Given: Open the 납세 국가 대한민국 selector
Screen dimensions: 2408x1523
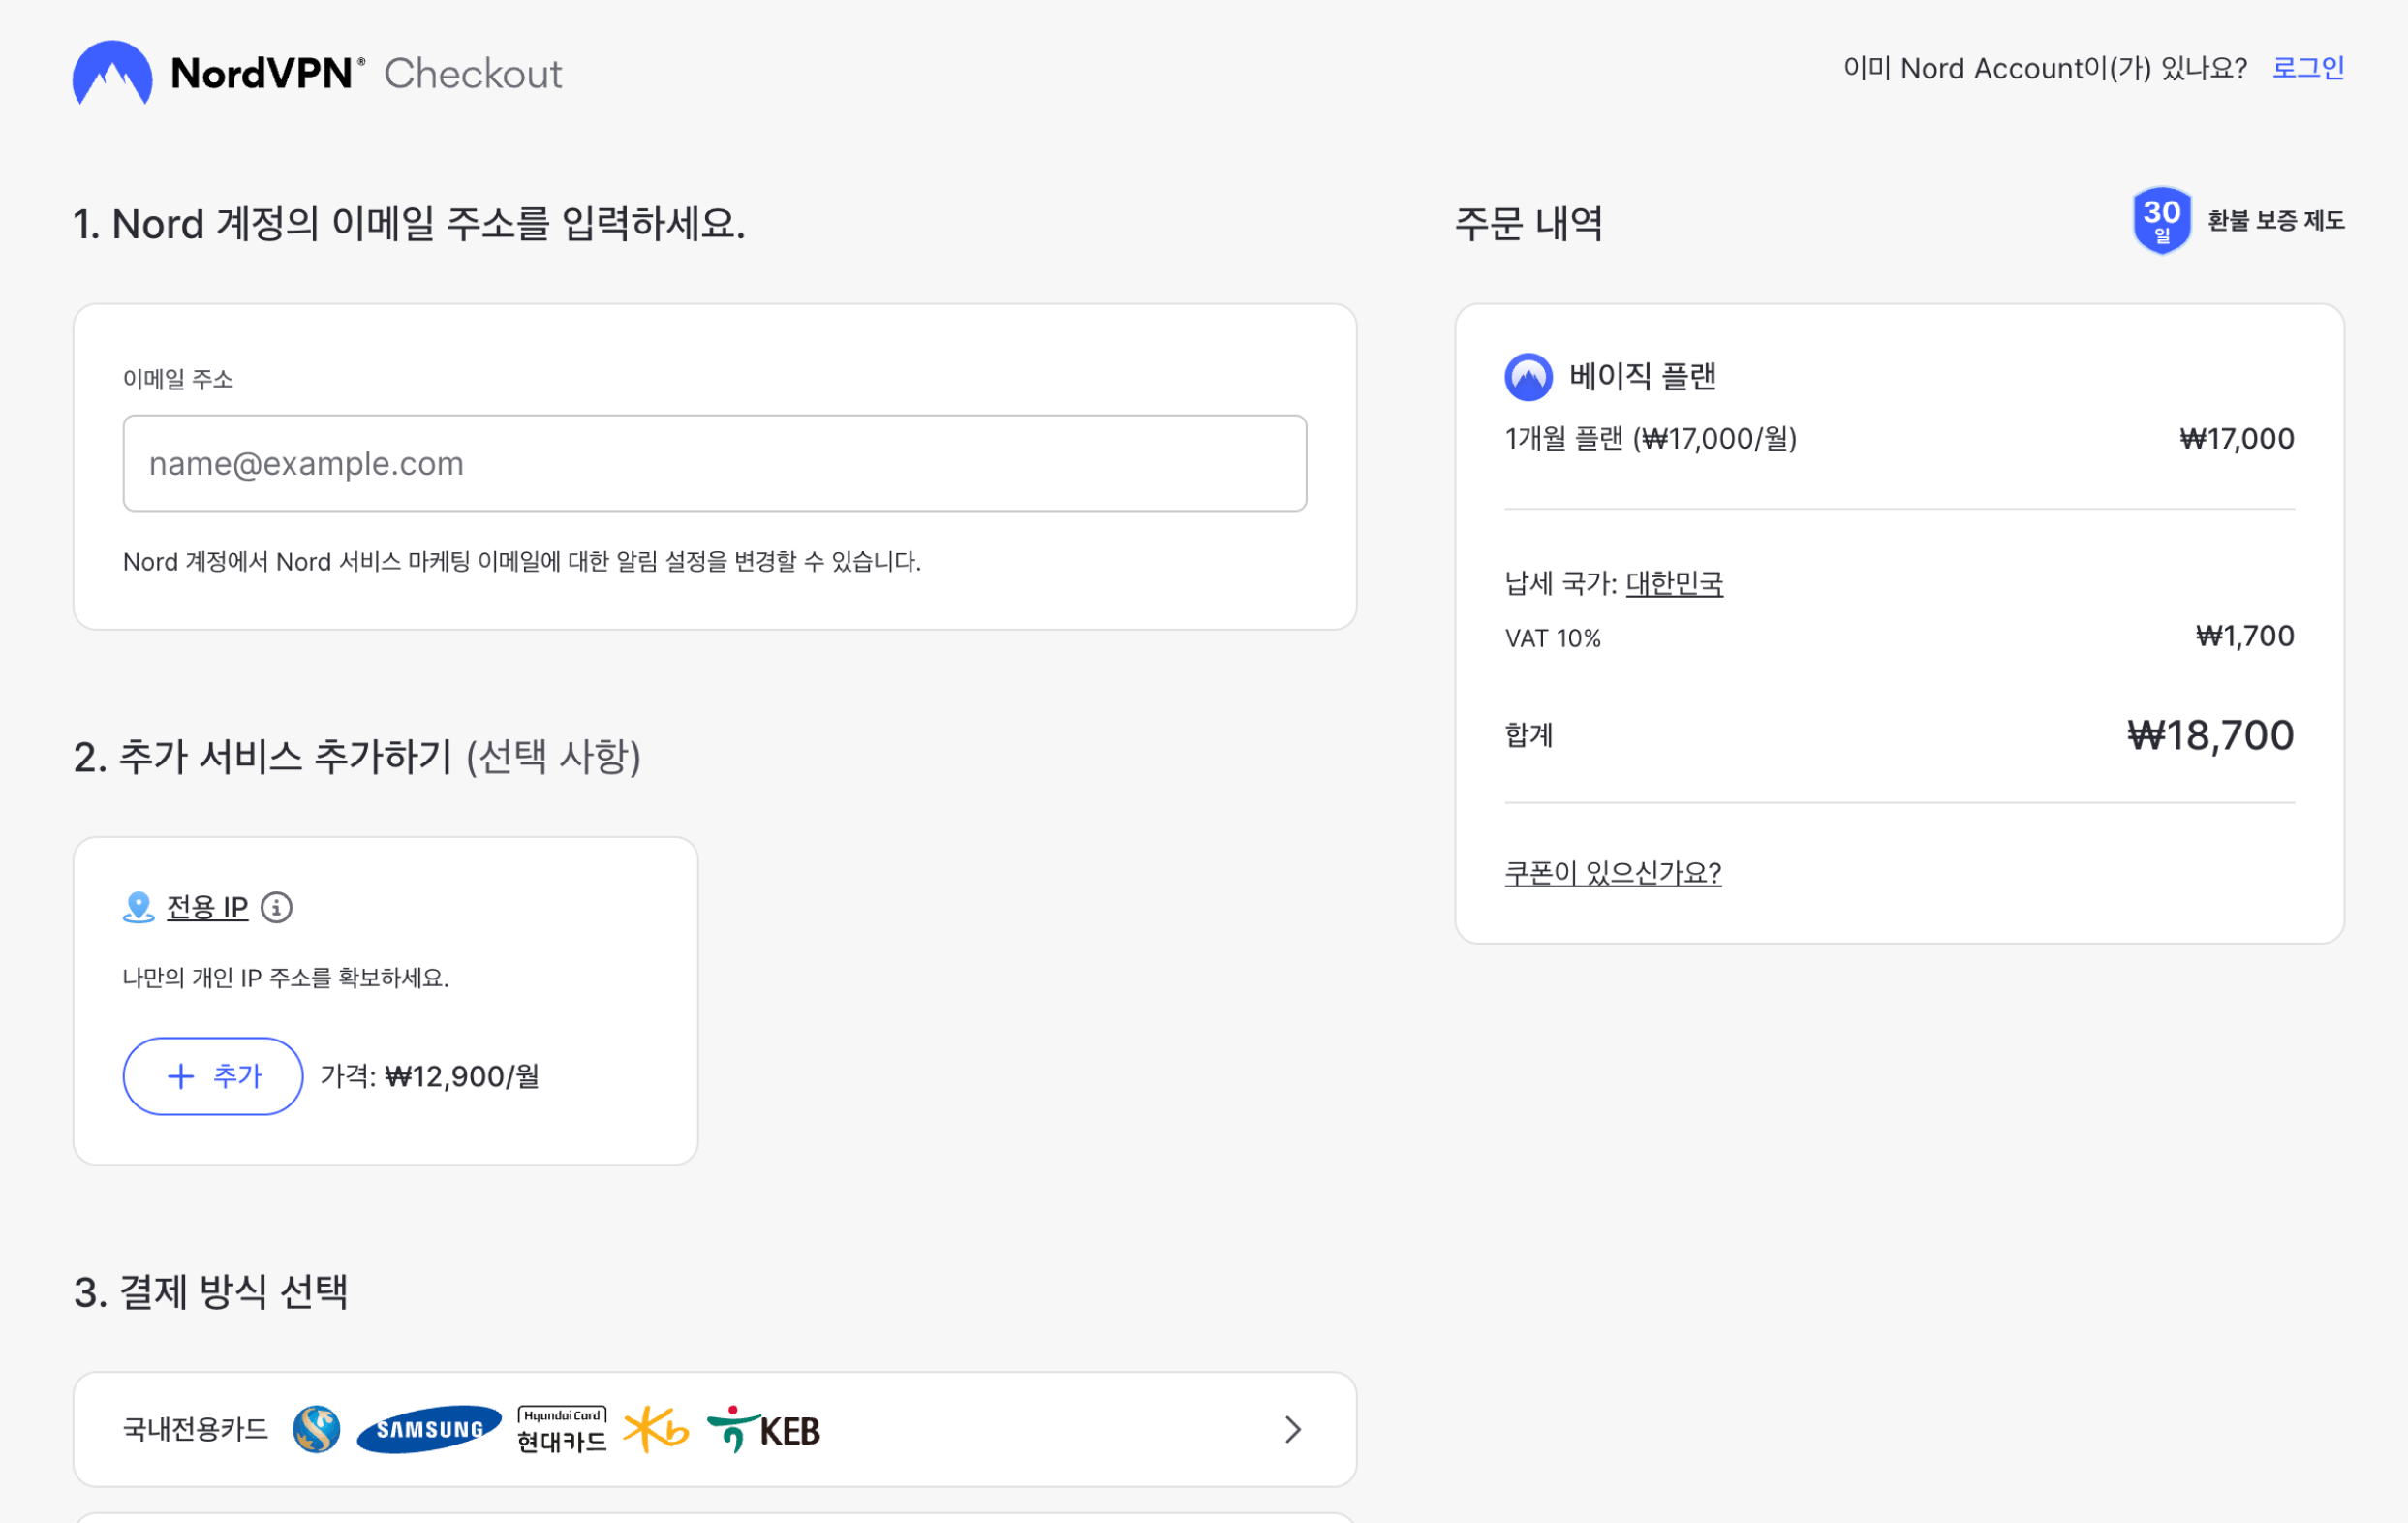Looking at the screenshot, I should tap(1675, 583).
